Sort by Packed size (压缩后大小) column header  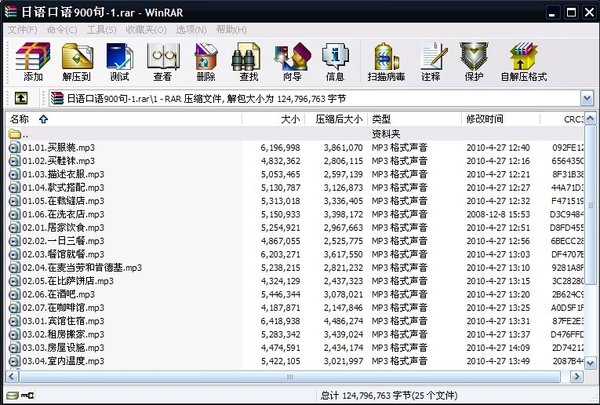pos(336,119)
